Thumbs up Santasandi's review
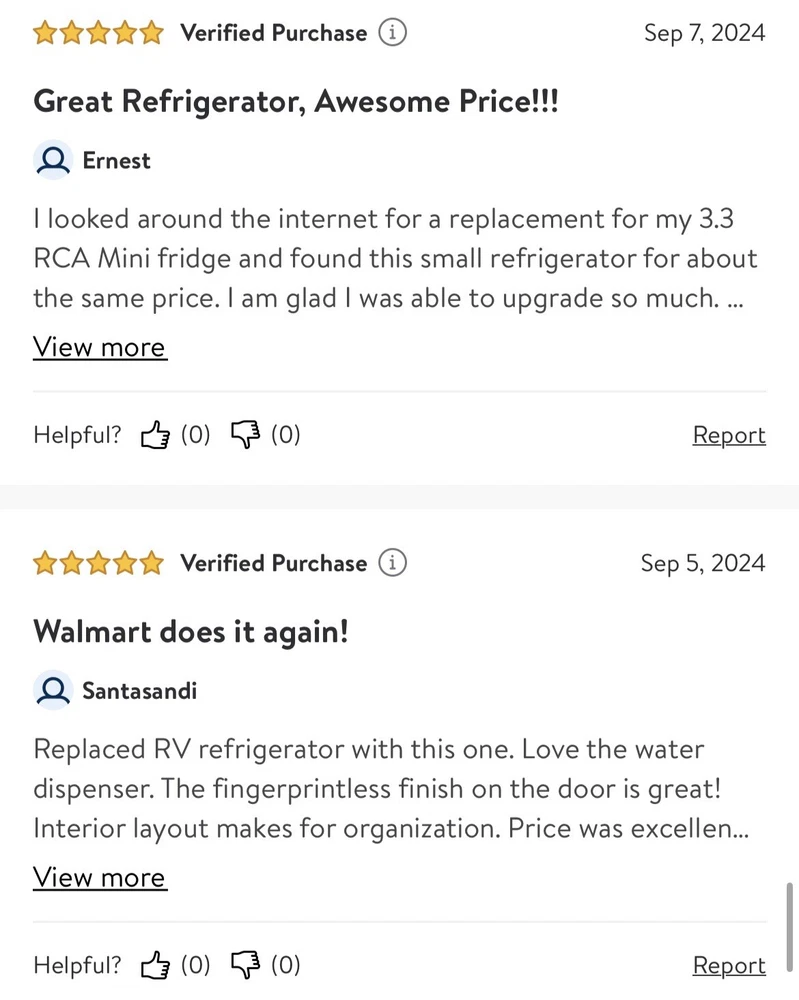This screenshot has height=1000, width=799. (x=155, y=965)
